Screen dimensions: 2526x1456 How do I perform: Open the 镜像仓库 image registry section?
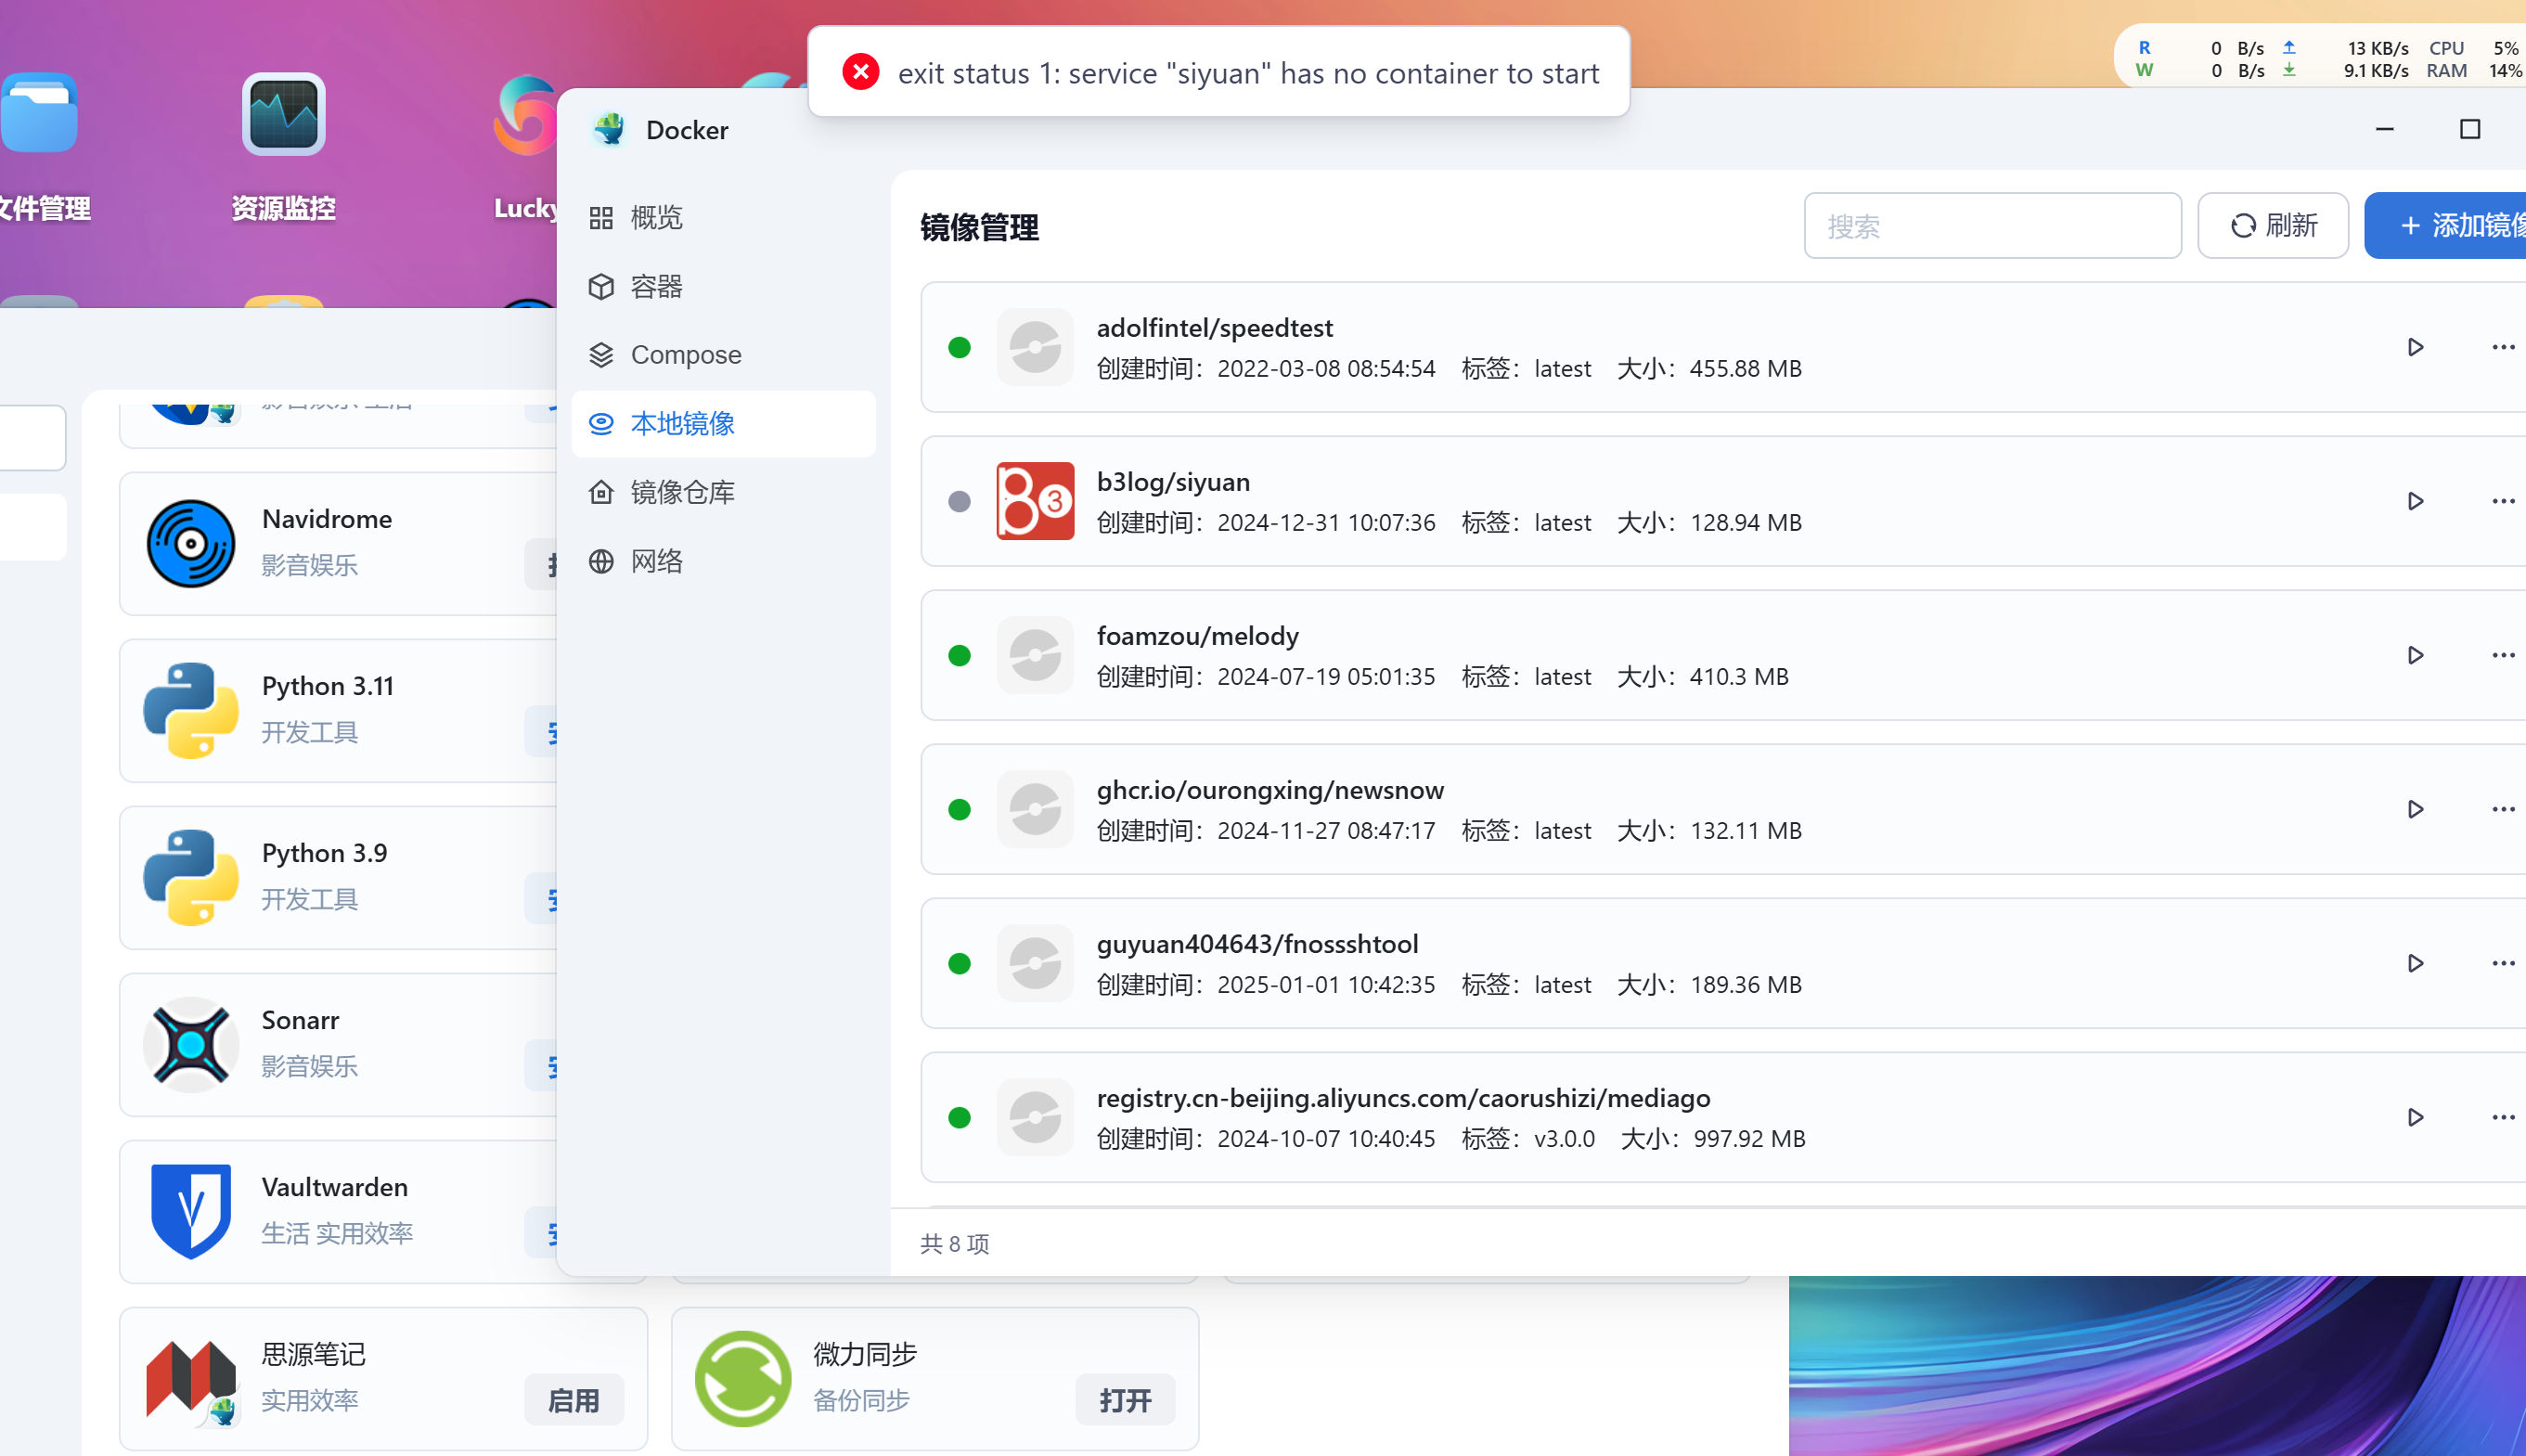point(723,492)
